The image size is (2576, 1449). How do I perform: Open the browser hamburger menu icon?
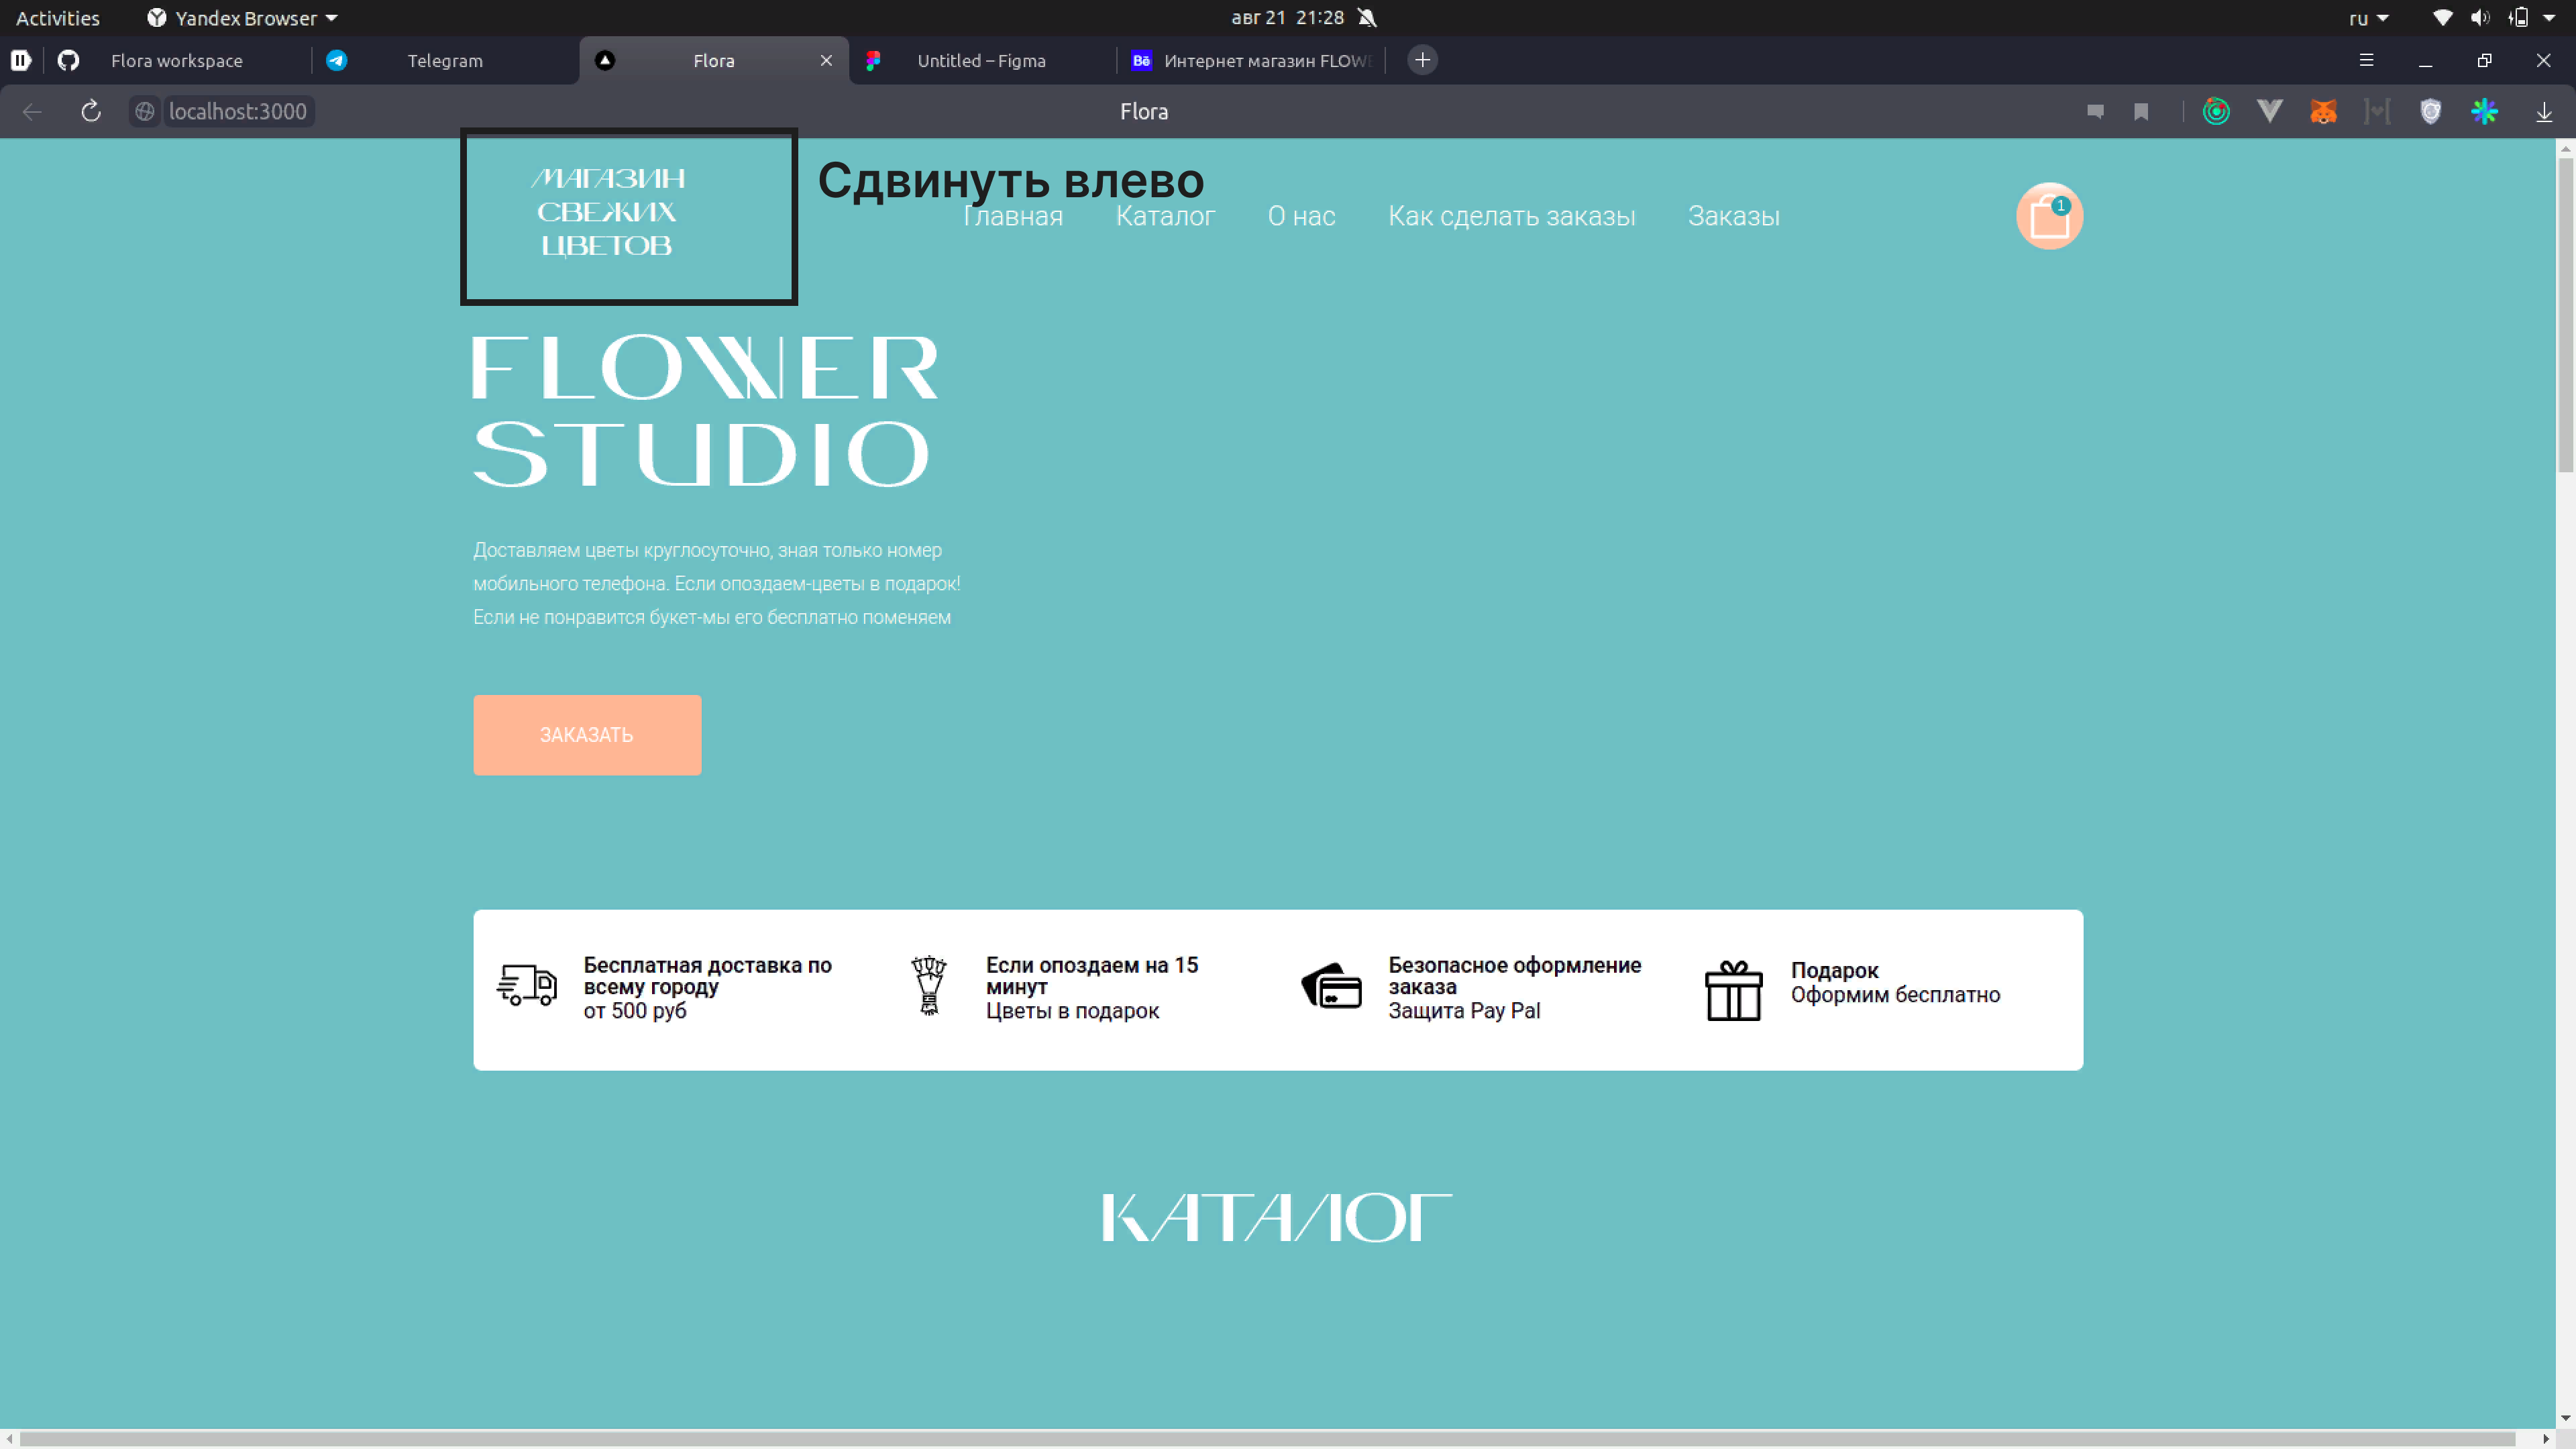click(2366, 60)
